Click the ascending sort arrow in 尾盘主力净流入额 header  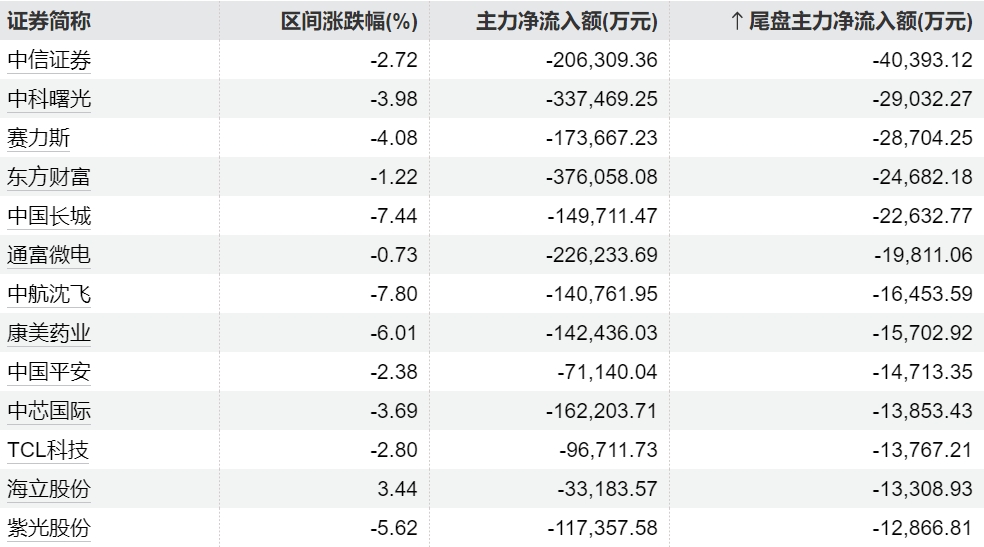737,21
